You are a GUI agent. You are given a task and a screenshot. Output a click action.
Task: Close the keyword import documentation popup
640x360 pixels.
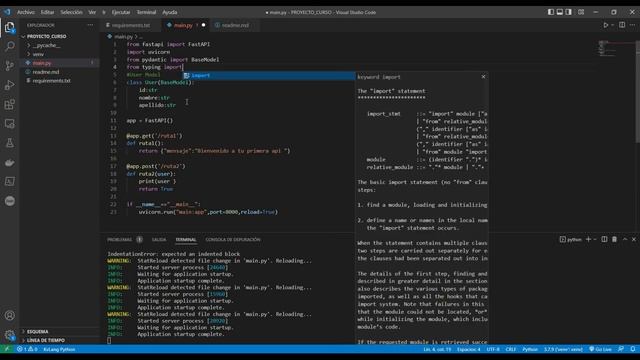tap(483, 77)
